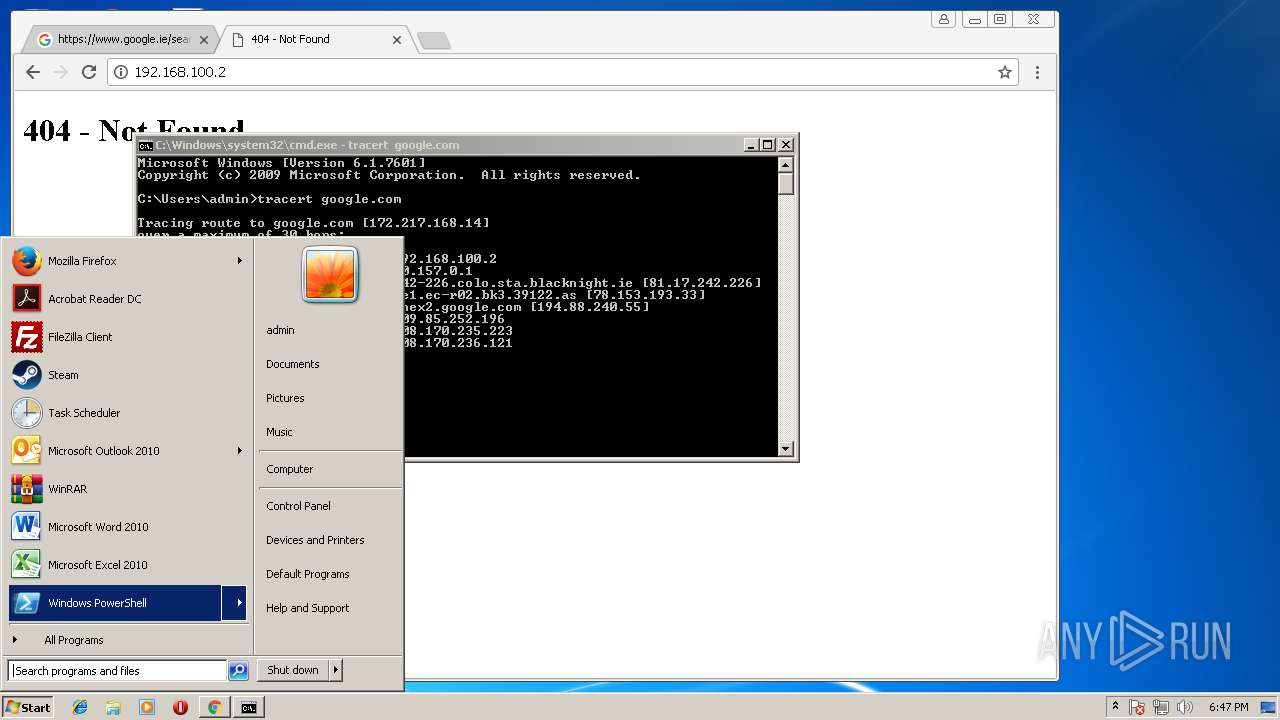Open Opera from taskbar
The width and height of the screenshot is (1280, 720).
[180, 707]
